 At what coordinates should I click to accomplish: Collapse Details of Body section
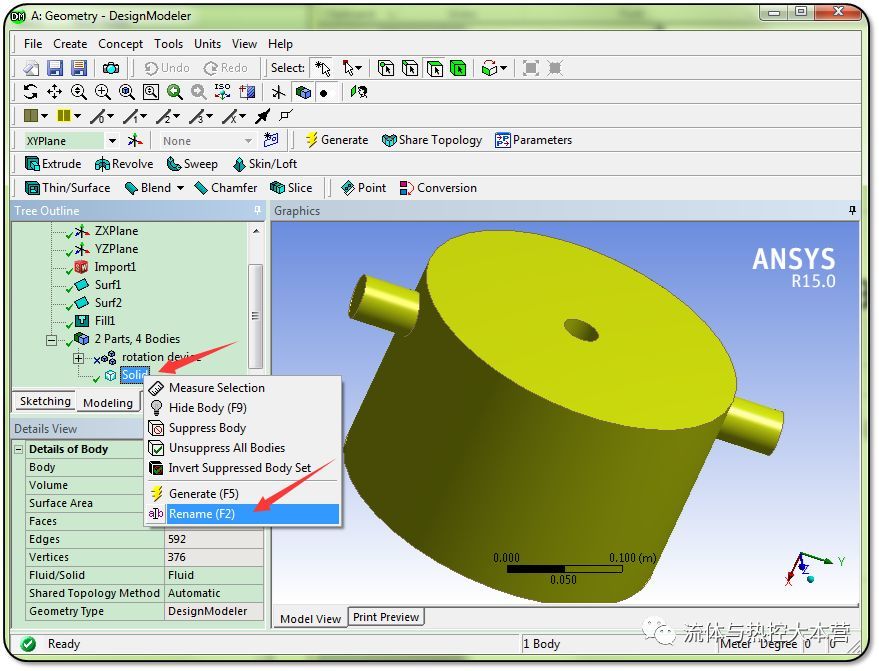point(19,449)
